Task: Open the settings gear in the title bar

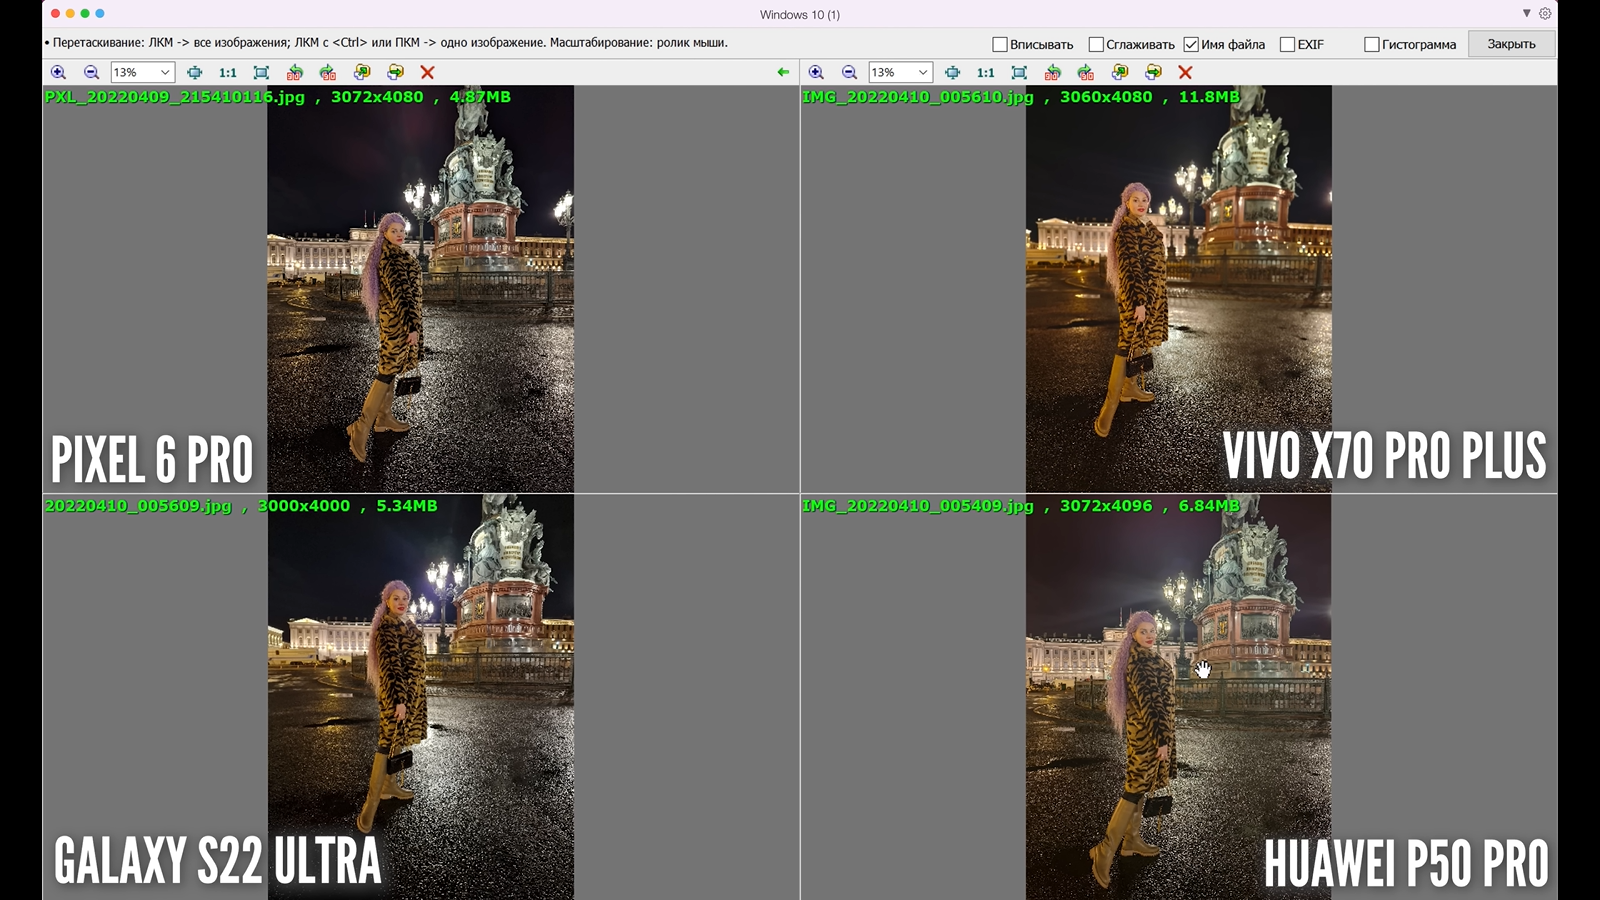Action: [1545, 14]
